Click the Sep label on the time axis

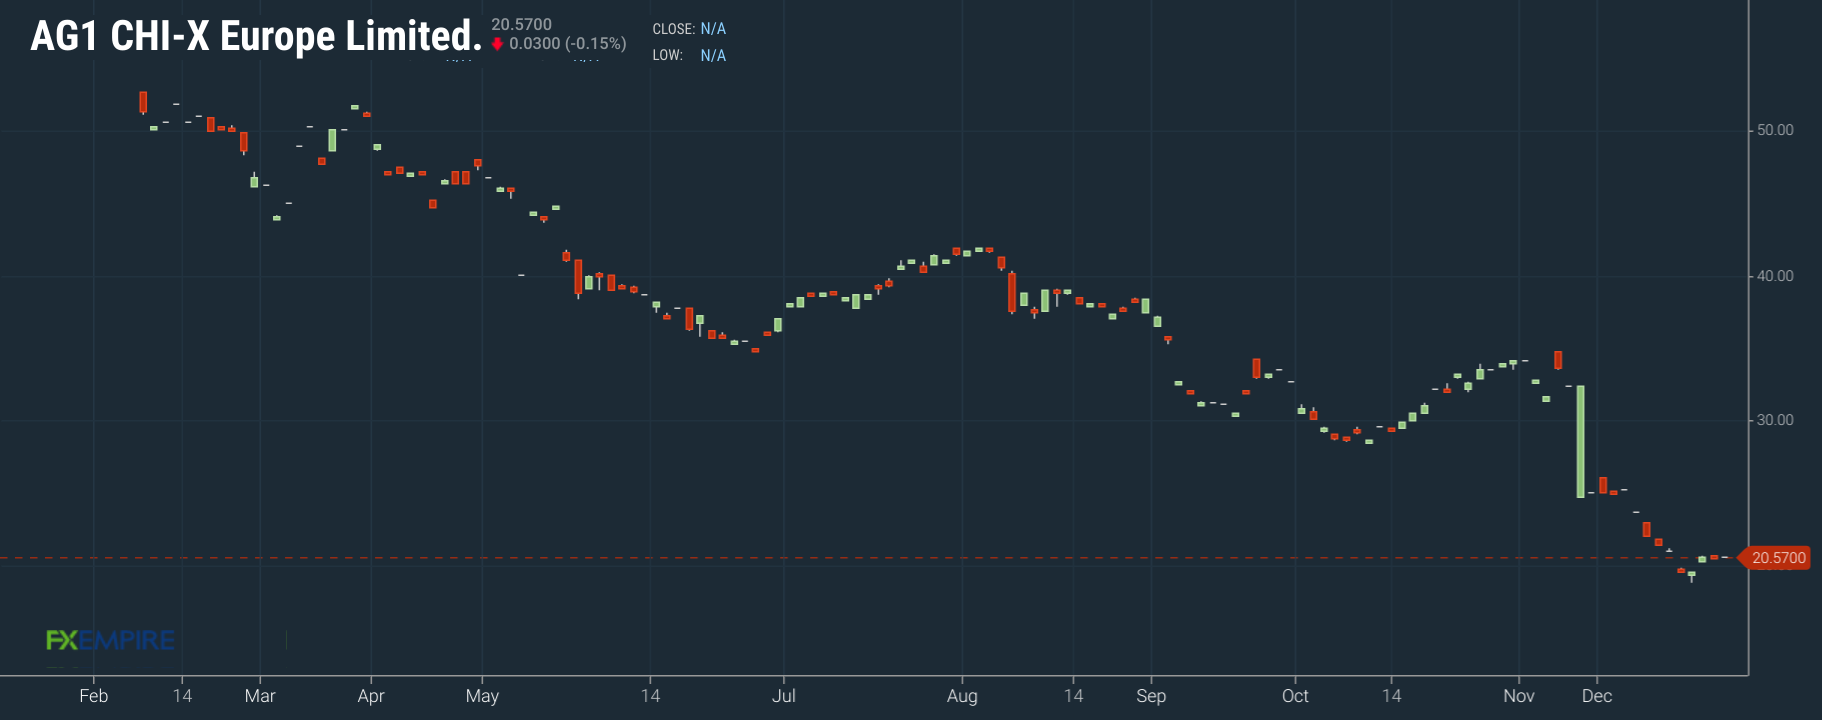pos(1151,696)
